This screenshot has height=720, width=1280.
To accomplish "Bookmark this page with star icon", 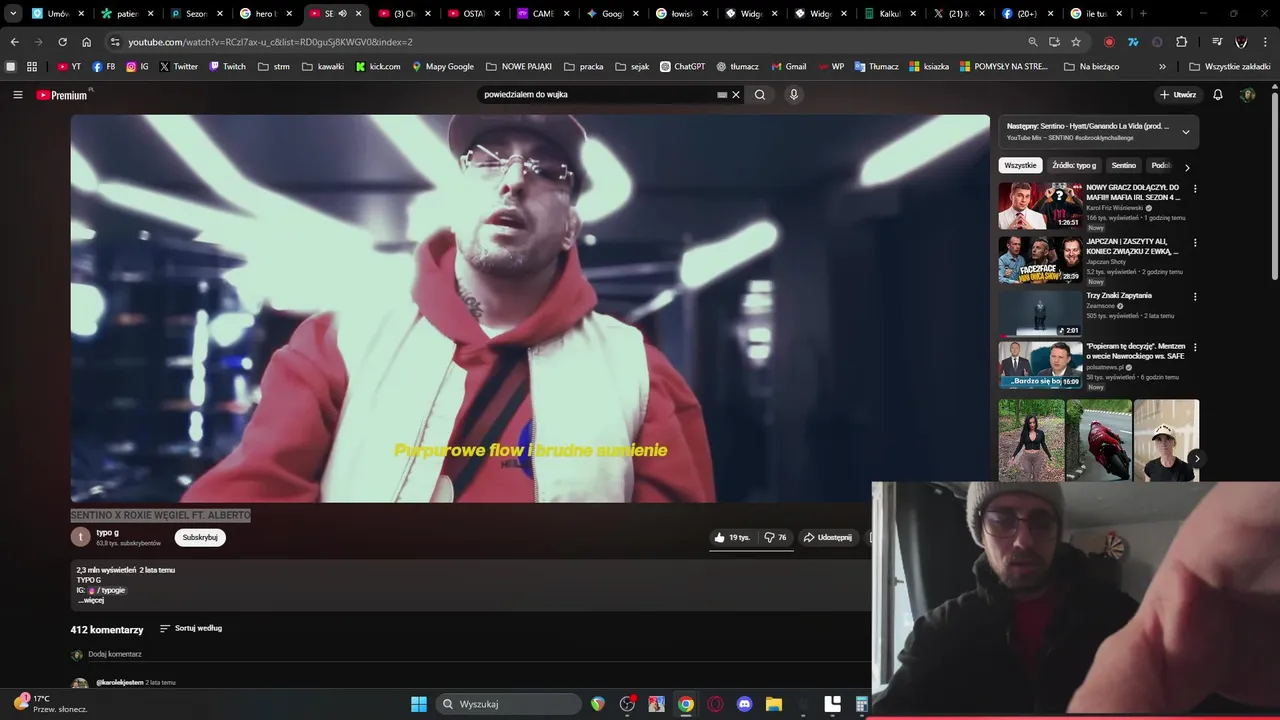I will [x=1076, y=42].
